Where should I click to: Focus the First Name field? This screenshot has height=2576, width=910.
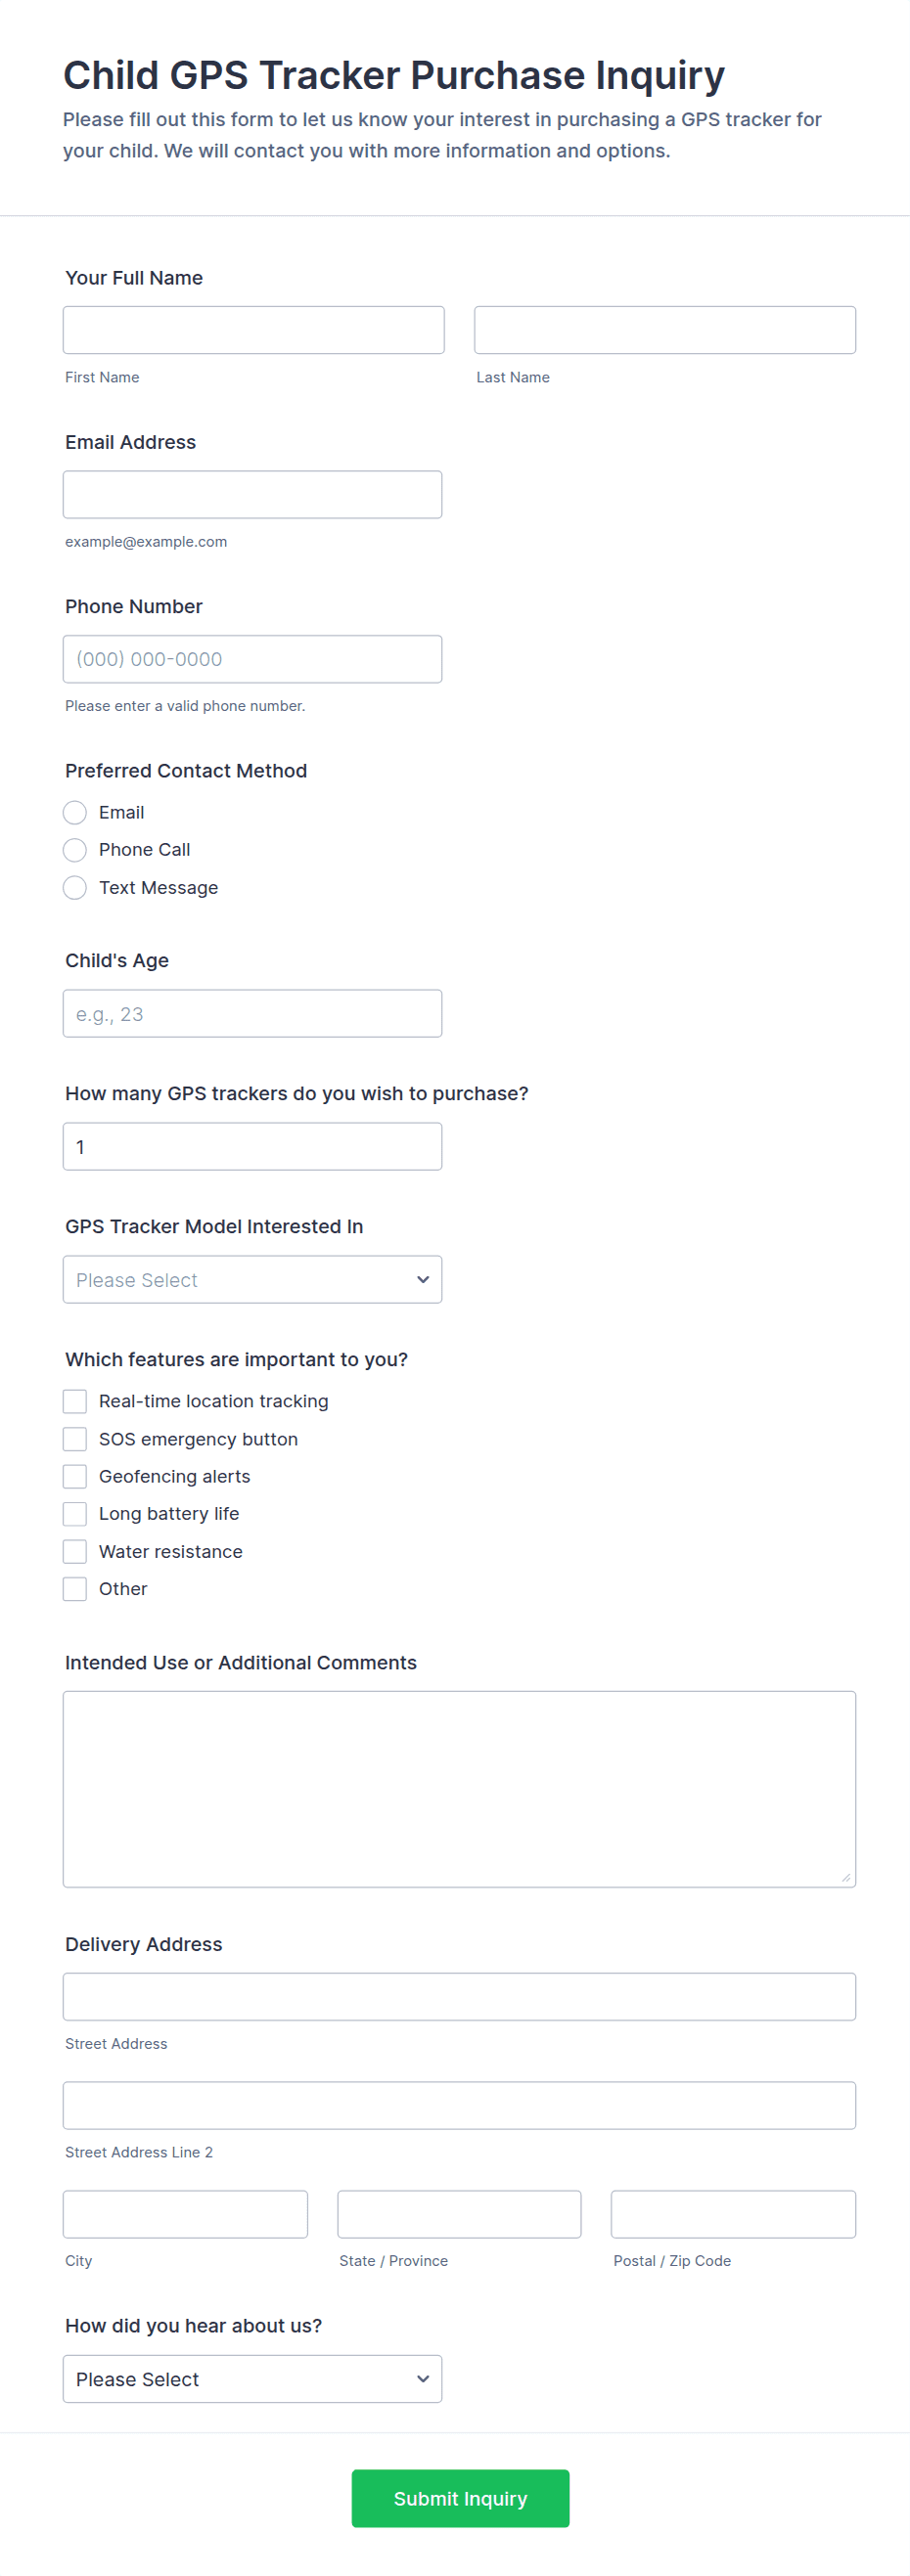coord(253,330)
